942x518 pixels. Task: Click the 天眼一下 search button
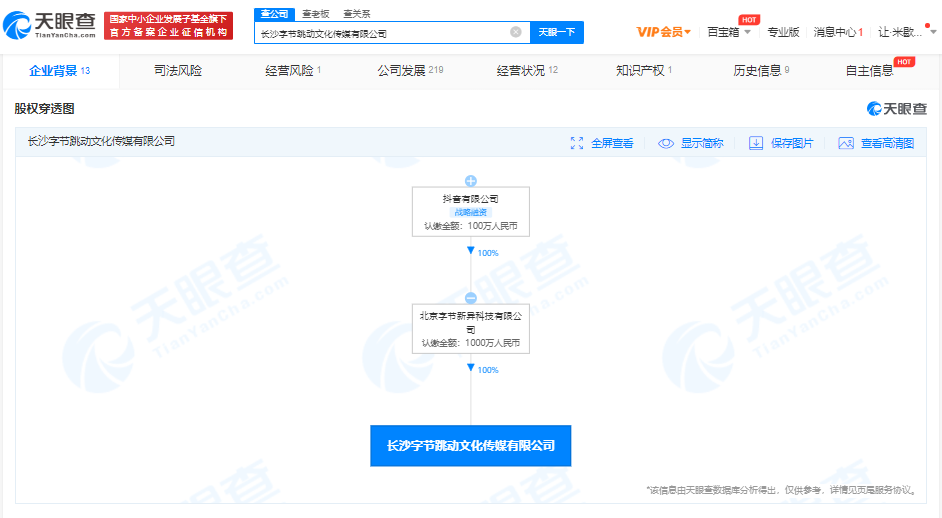click(x=556, y=32)
